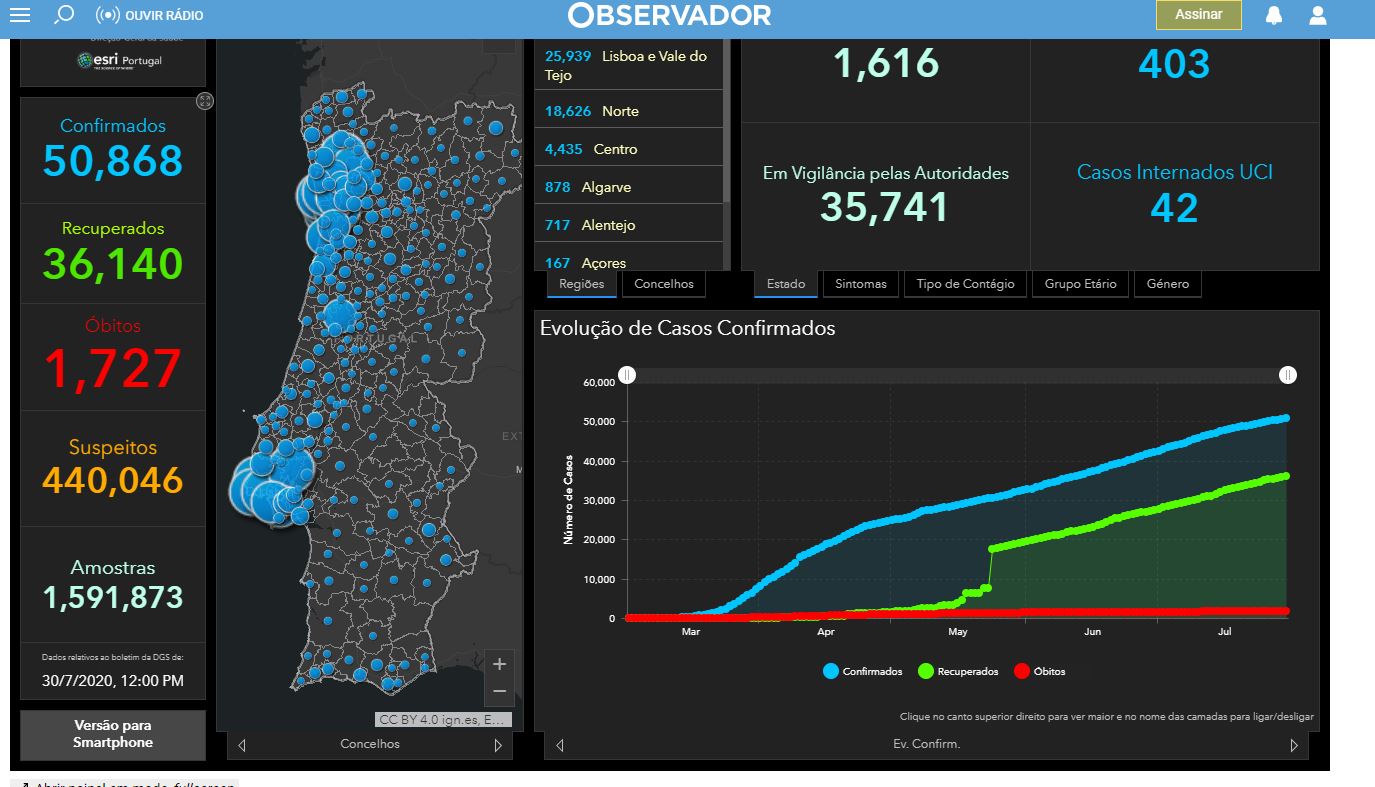Image resolution: width=1375 pixels, height=787 pixels.
Task: Open Versão para Smartphone
Action: [x=113, y=734]
